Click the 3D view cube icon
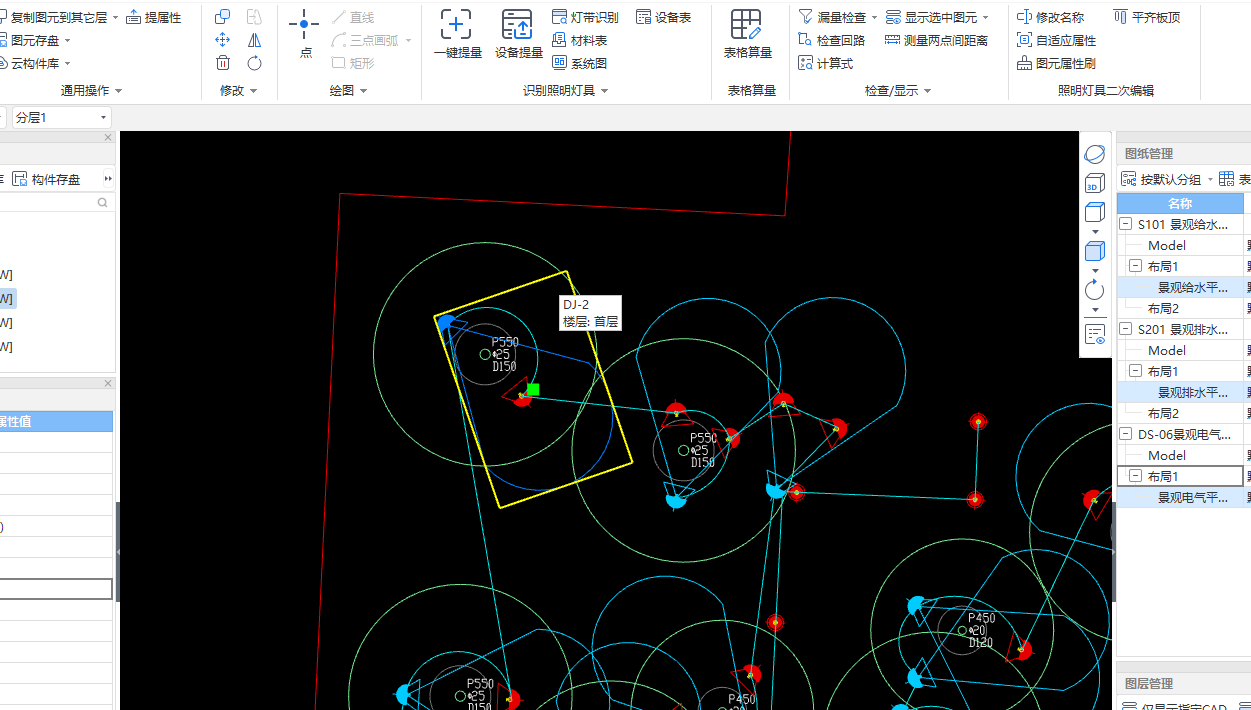This screenshot has height=710, width=1251. click(x=1095, y=183)
